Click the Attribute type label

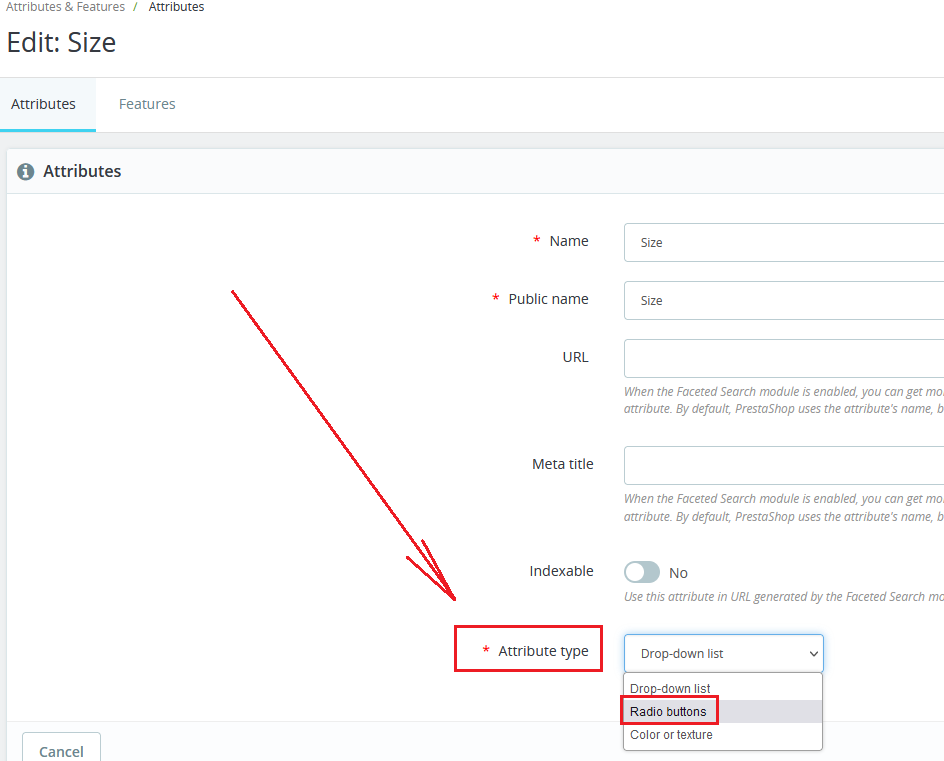click(x=543, y=651)
